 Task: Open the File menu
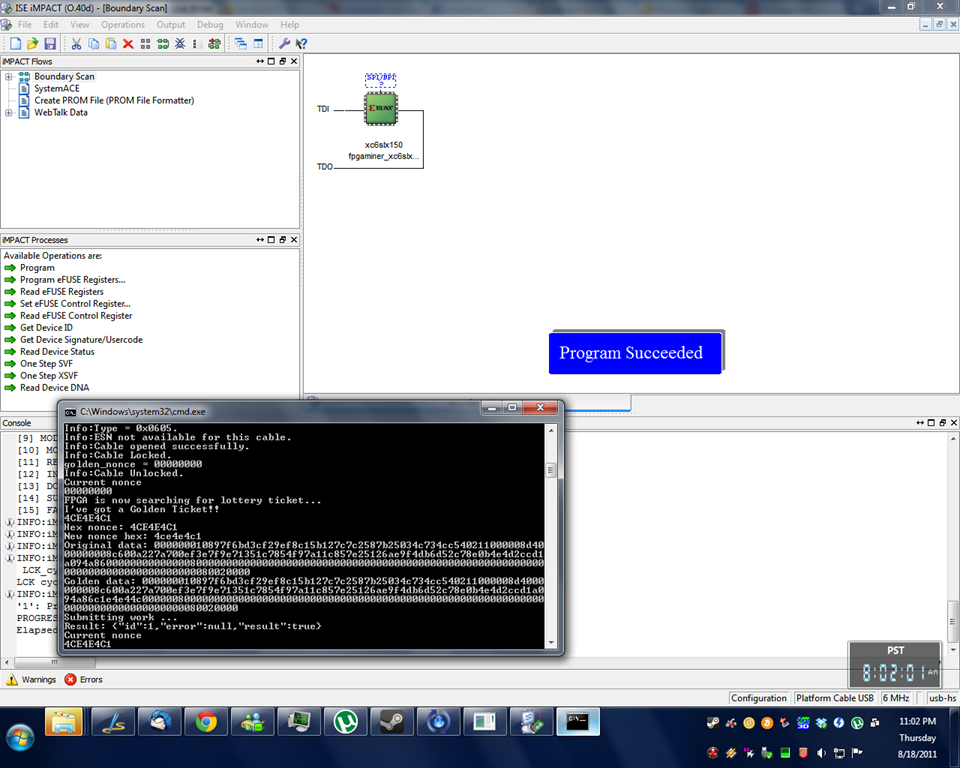click(x=25, y=24)
